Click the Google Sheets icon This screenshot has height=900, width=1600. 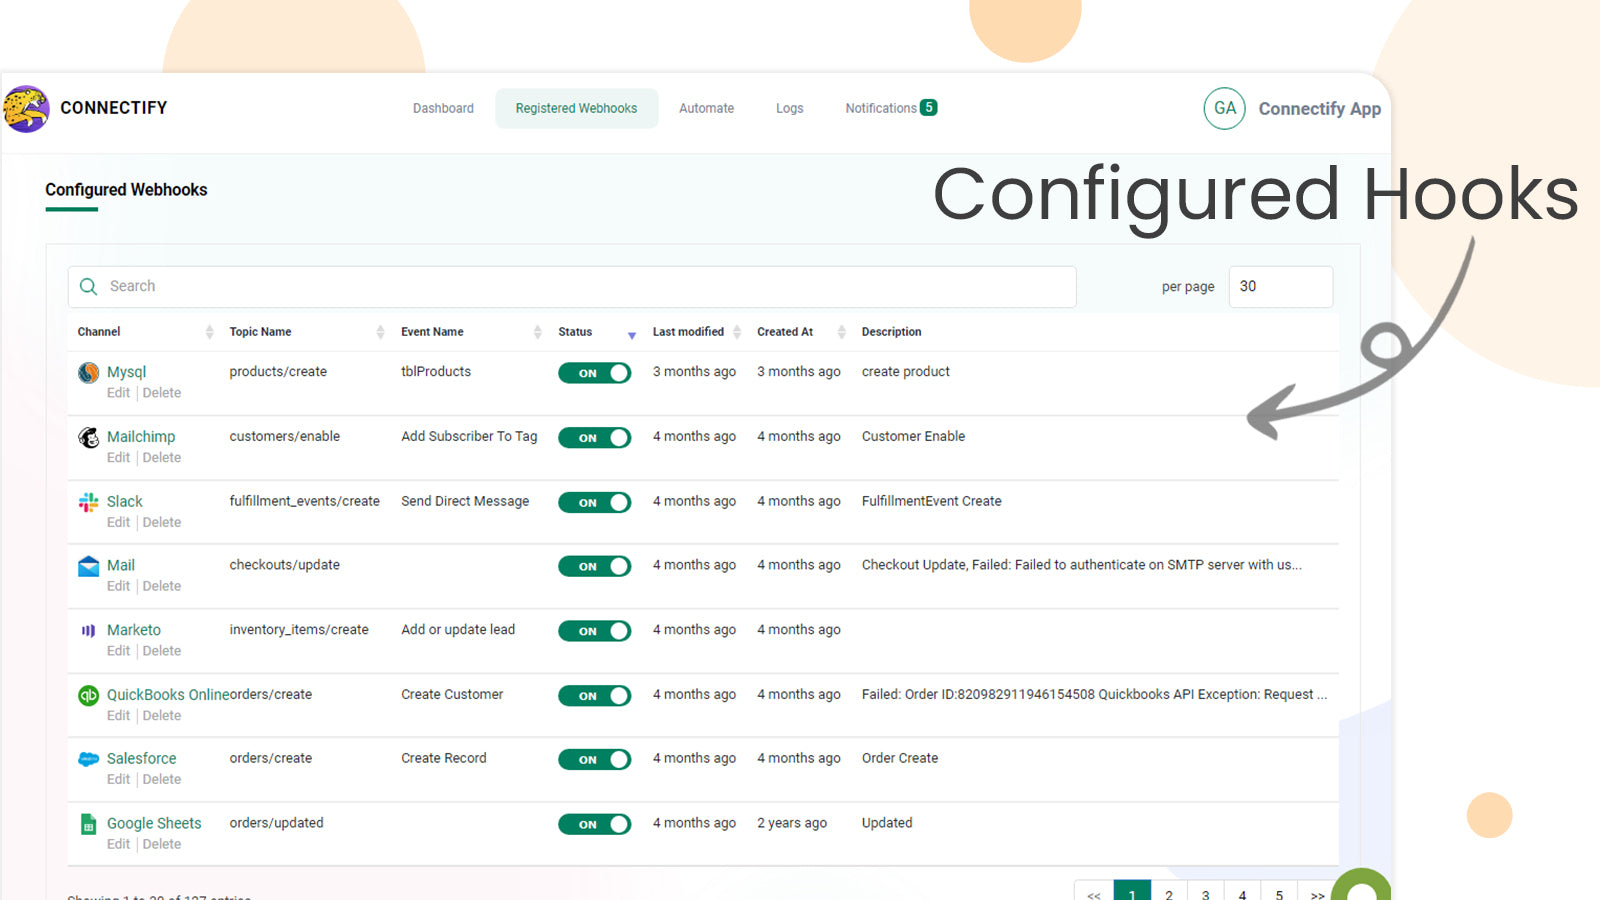(89, 824)
